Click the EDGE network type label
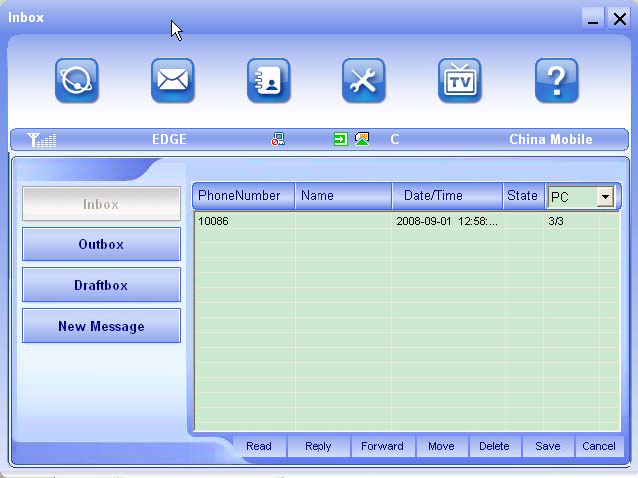This screenshot has width=638, height=478. [x=169, y=140]
